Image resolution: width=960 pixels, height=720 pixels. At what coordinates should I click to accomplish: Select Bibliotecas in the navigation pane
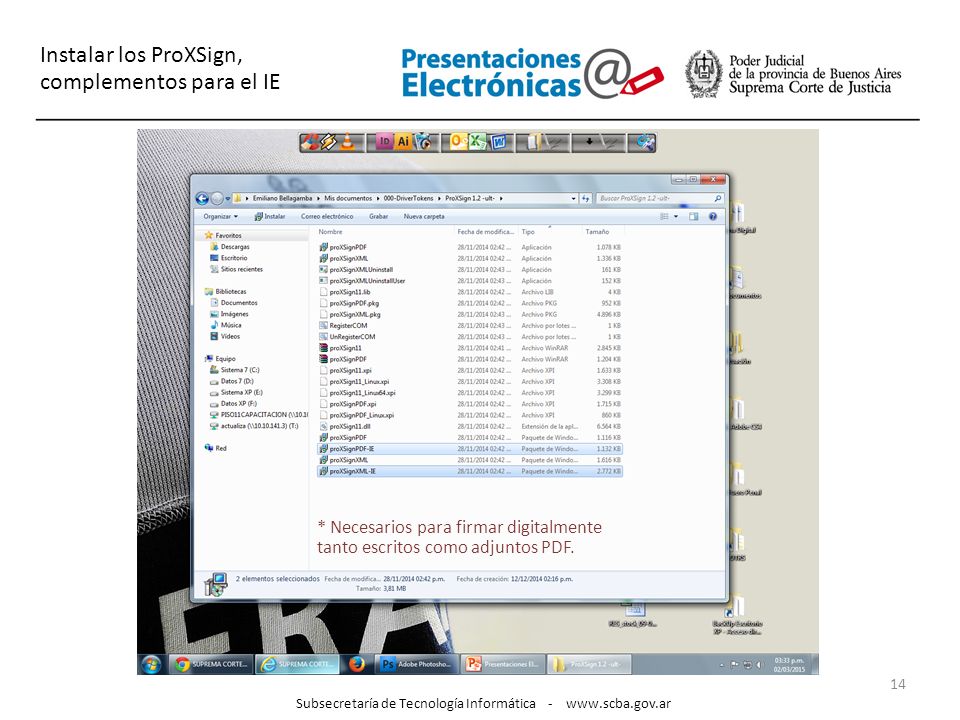230,291
